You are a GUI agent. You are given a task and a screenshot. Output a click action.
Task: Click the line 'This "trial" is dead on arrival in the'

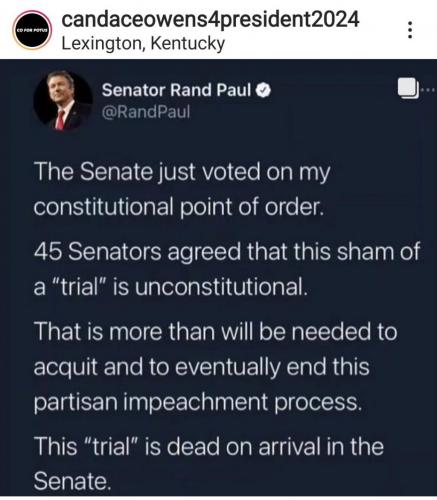(x=209, y=447)
